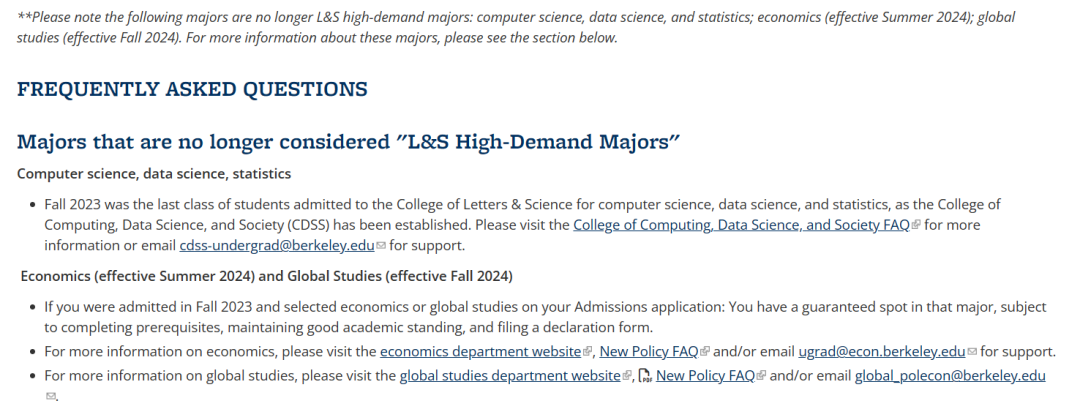
Task: Email cdss-undergrad@berkeley.edu via its link
Action: 277,246
